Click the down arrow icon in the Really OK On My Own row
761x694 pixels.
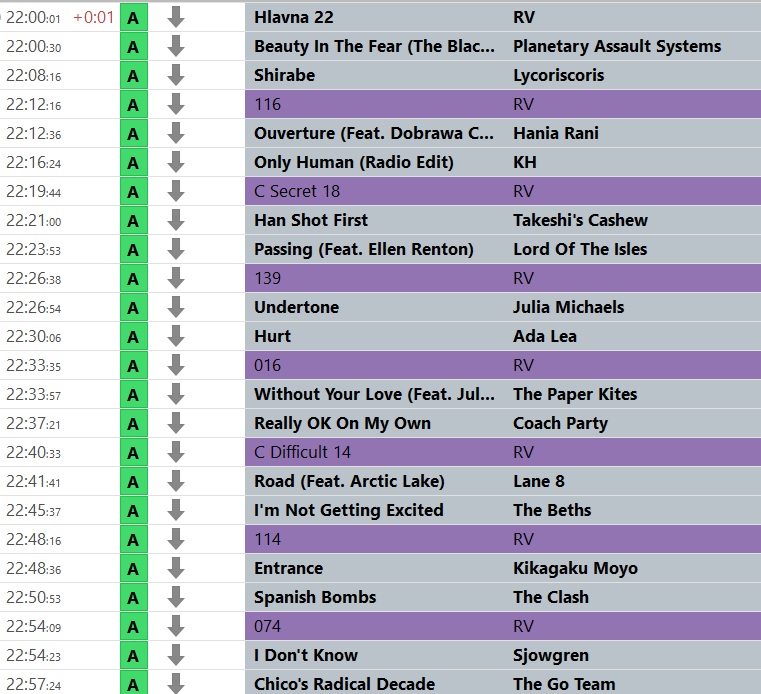point(176,424)
